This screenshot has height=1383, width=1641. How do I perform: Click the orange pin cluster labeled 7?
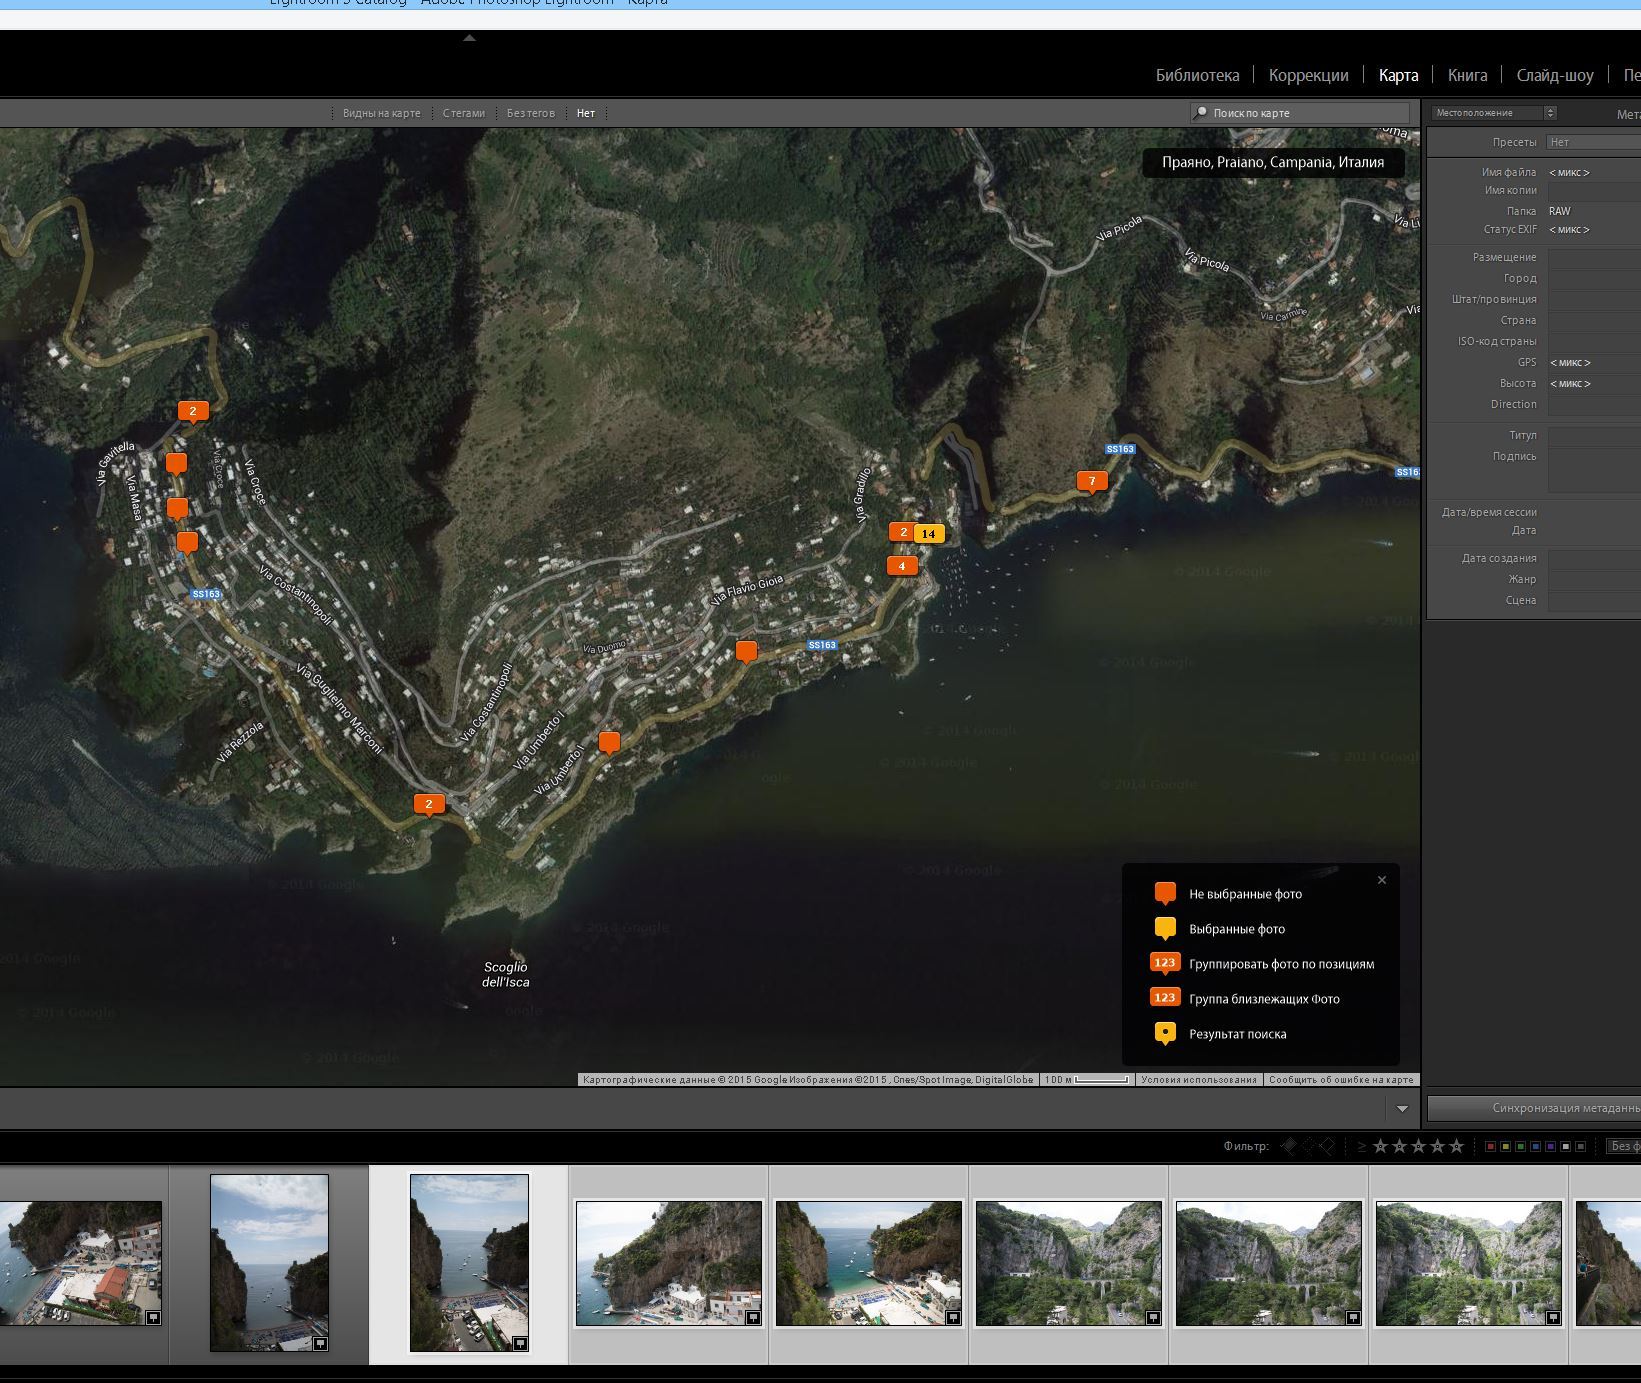pos(1092,482)
